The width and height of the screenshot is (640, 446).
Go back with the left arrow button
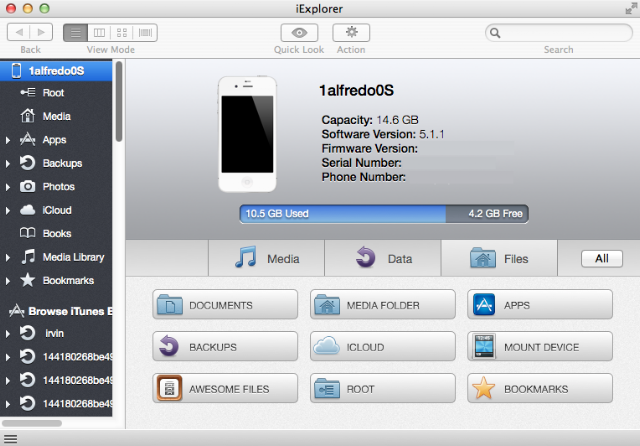tap(19, 32)
